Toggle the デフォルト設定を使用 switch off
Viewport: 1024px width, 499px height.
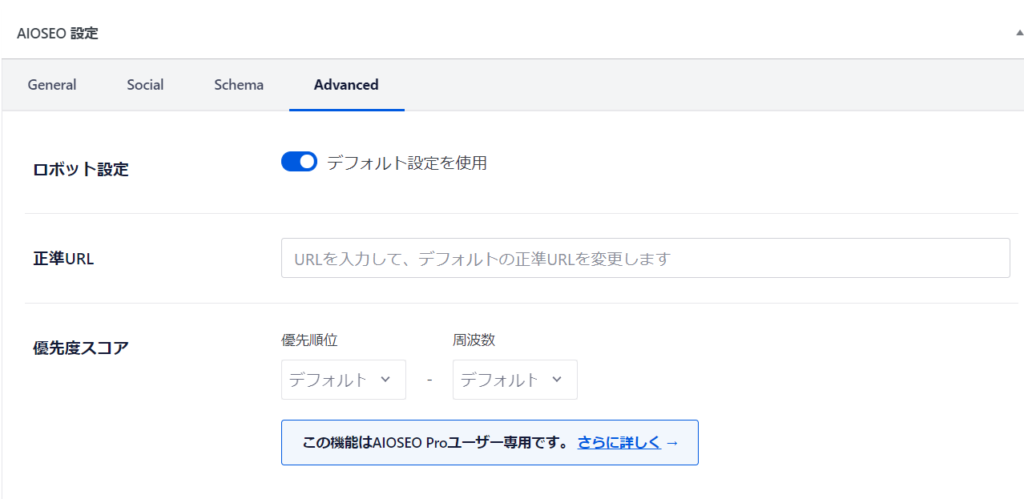coord(299,162)
